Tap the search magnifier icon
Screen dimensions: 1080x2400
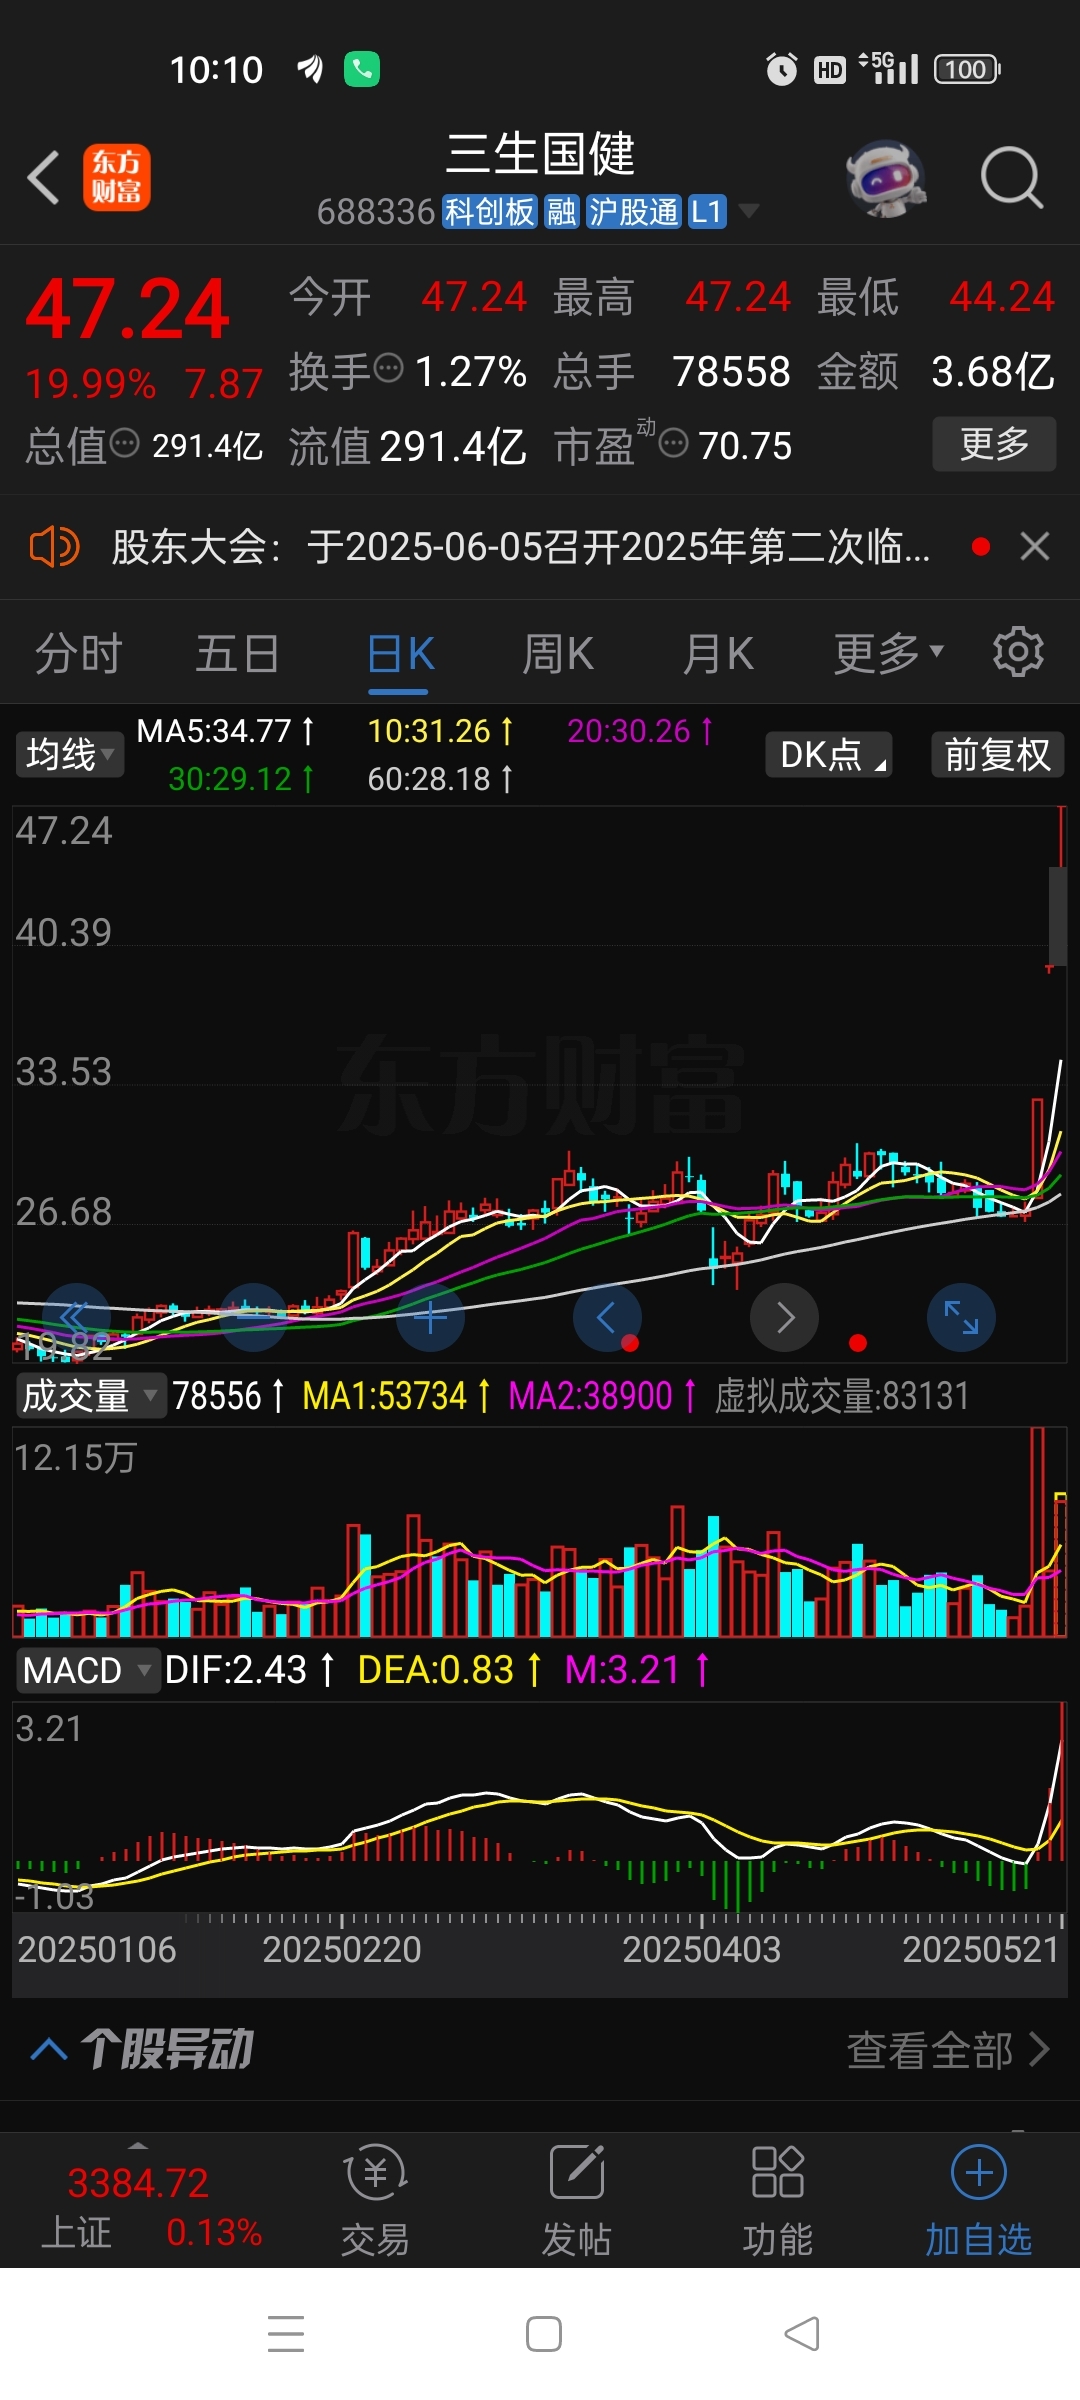coord(1012,178)
